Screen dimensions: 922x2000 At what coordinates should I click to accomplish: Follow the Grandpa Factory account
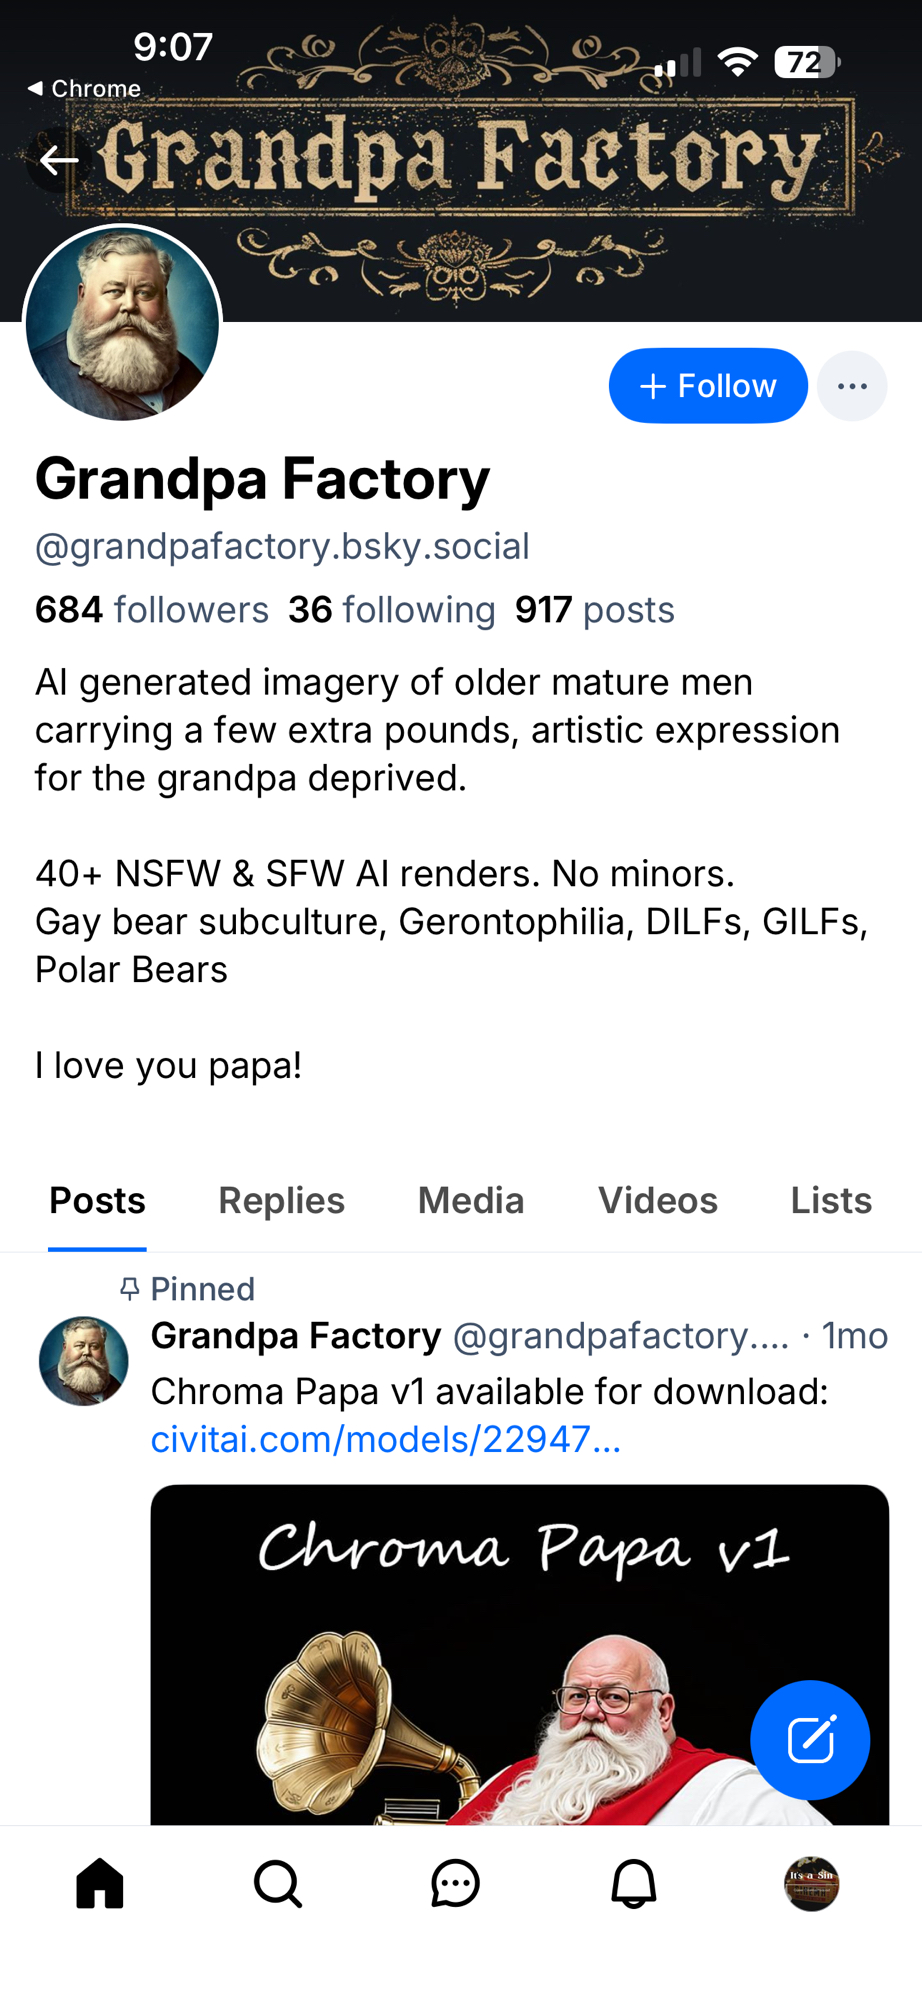707,386
